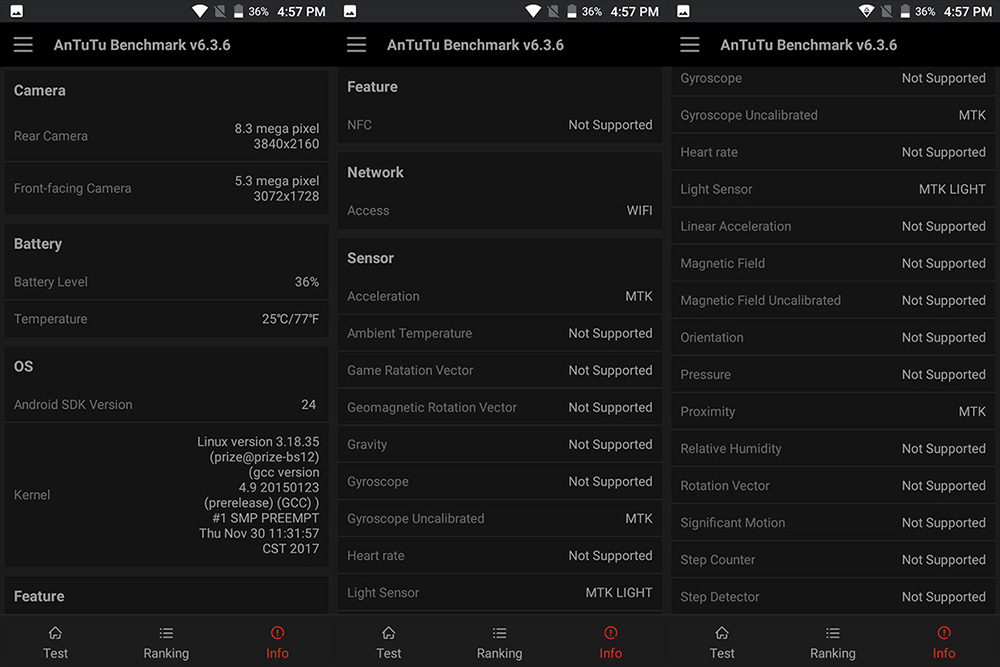The height and width of the screenshot is (667, 1000).
Task: Tap the Sensor section header
Action: [370, 258]
